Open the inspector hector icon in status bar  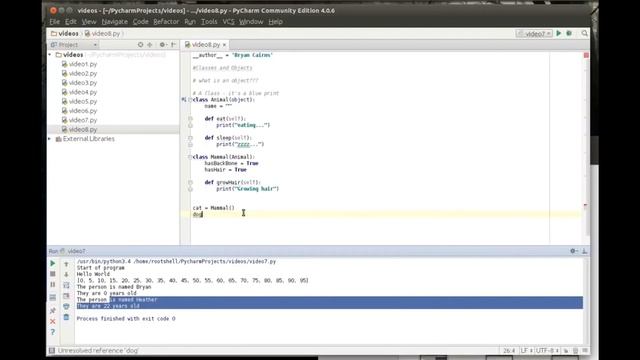point(576,351)
